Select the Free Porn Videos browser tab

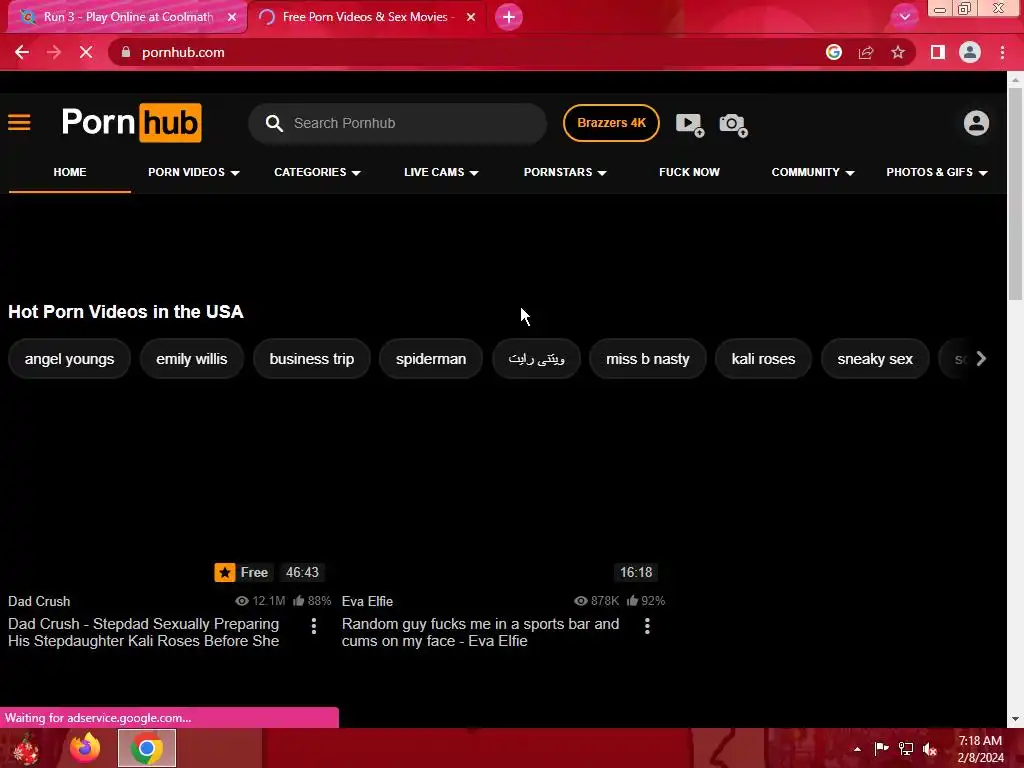366,17
